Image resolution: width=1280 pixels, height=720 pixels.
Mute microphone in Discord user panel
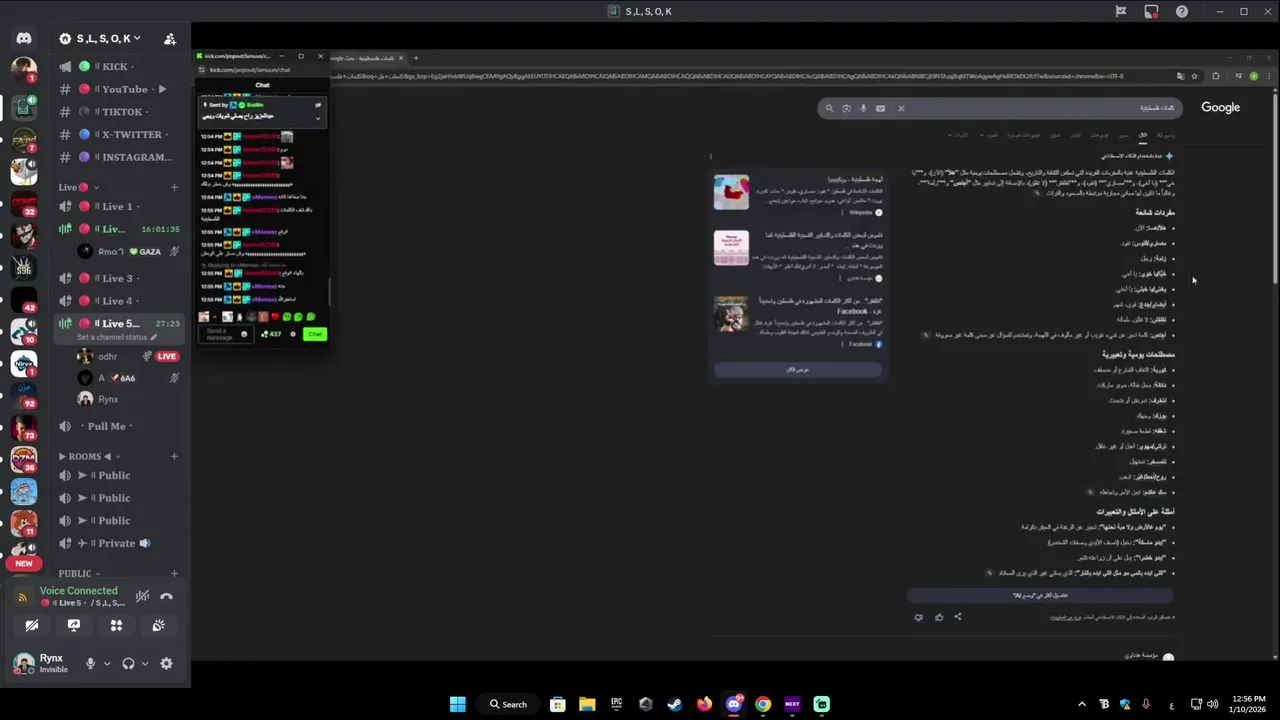pos(90,663)
